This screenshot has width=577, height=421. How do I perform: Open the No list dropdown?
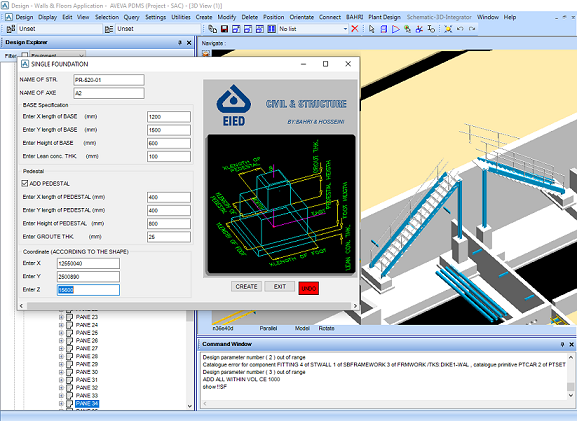tap(345, 29)
